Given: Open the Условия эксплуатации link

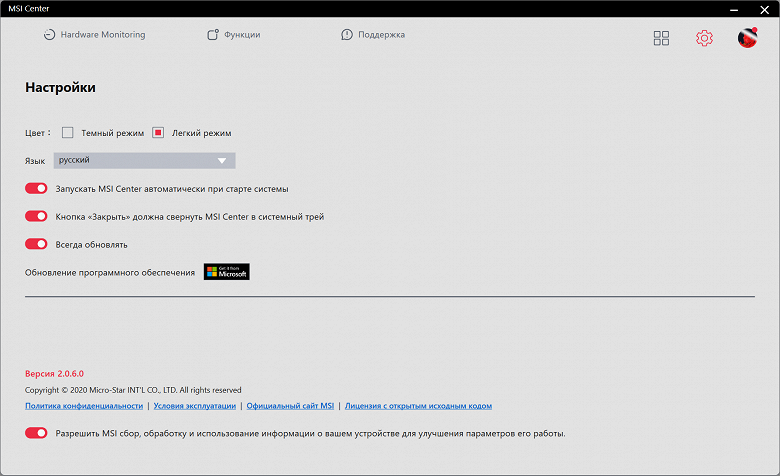Looking at the screenshot, I should tap(195, 406).
